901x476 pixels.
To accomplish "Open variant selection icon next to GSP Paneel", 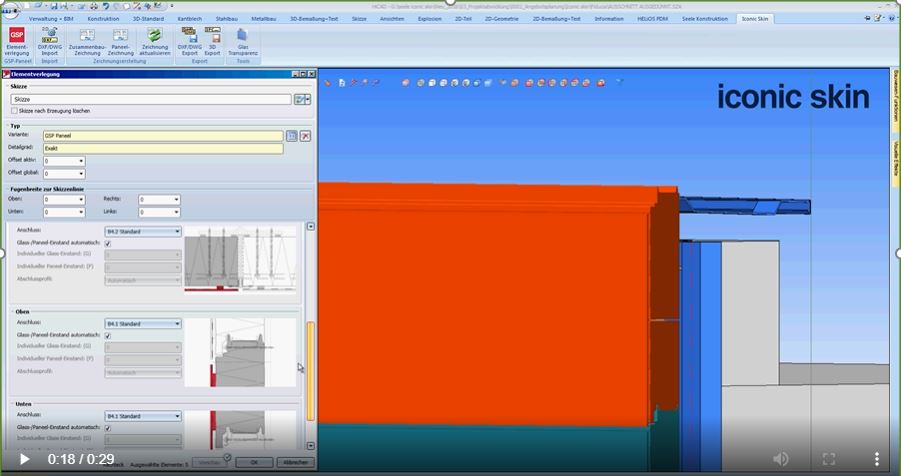I will click(x=292, y=136).
